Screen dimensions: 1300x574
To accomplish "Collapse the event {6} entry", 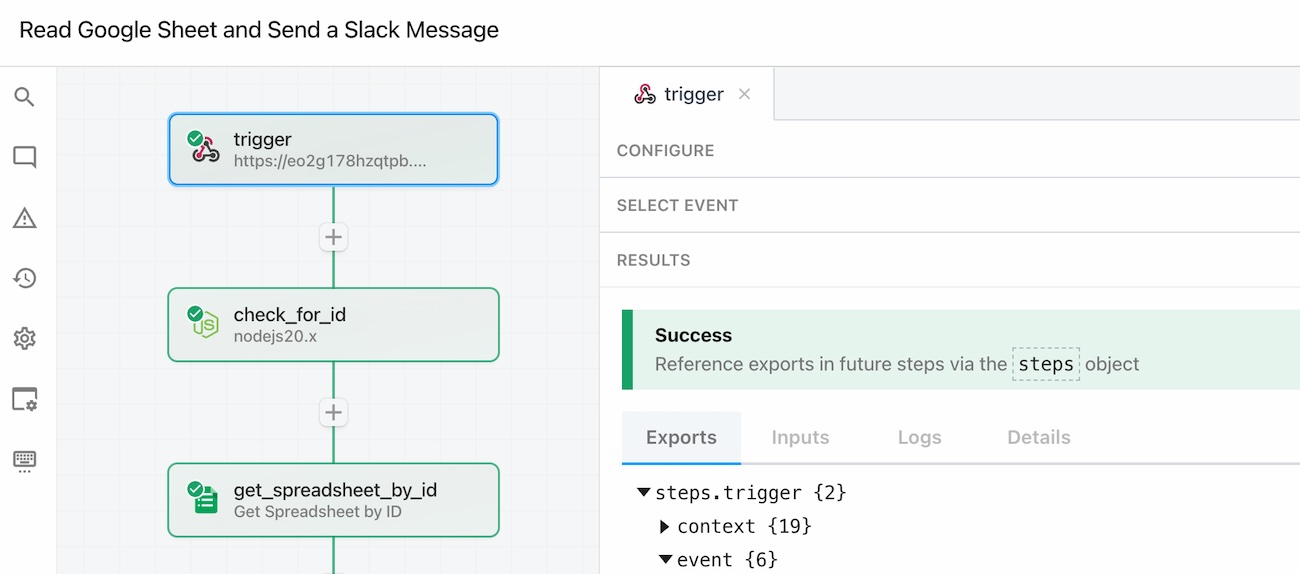I will coord(665,560).
